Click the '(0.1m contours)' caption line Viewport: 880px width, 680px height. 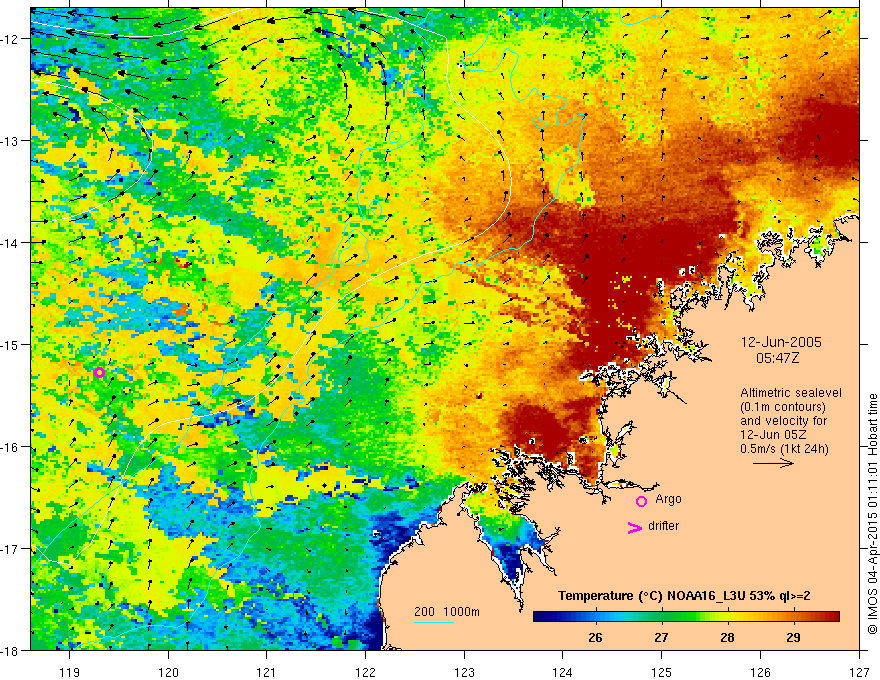783,407
